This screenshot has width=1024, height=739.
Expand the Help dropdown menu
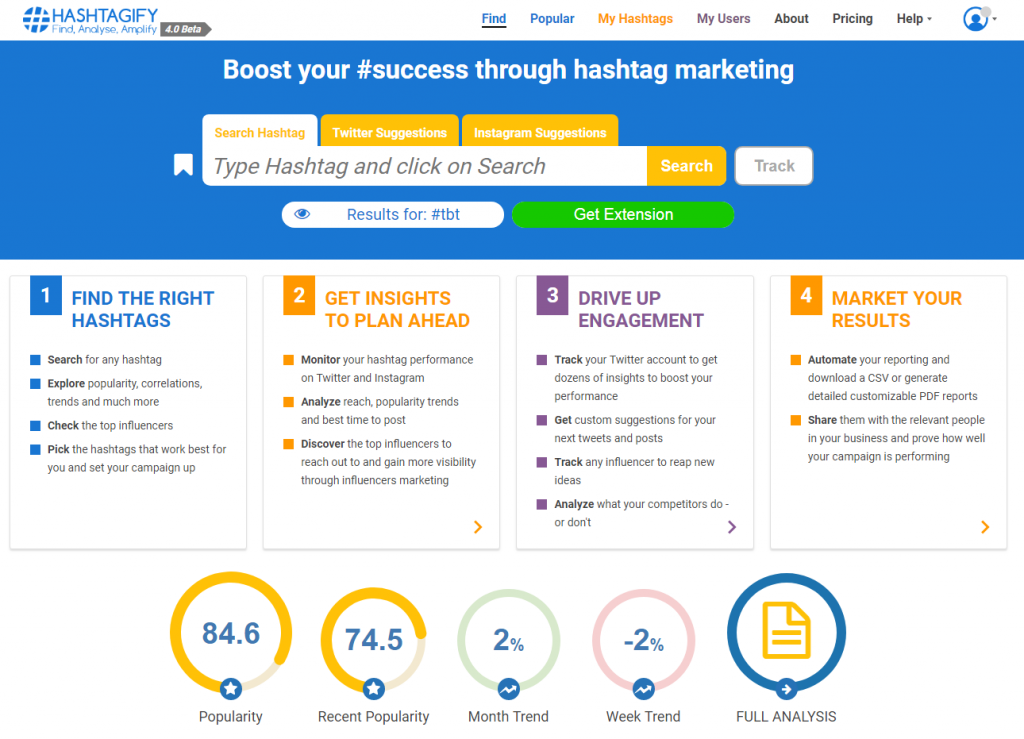914,19
